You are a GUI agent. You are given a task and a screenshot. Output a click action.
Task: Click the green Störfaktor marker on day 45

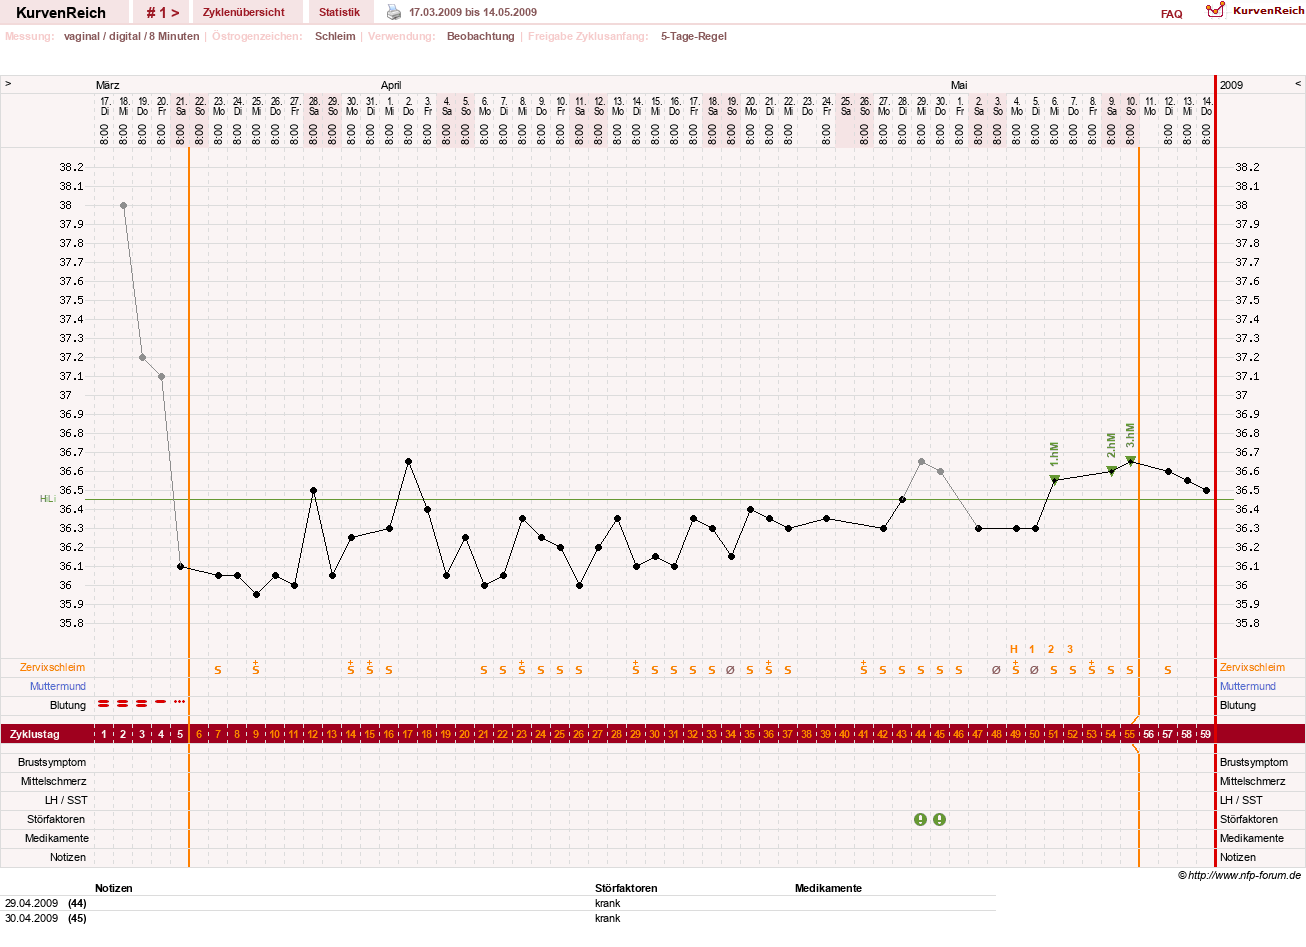(x=940, y=819)
